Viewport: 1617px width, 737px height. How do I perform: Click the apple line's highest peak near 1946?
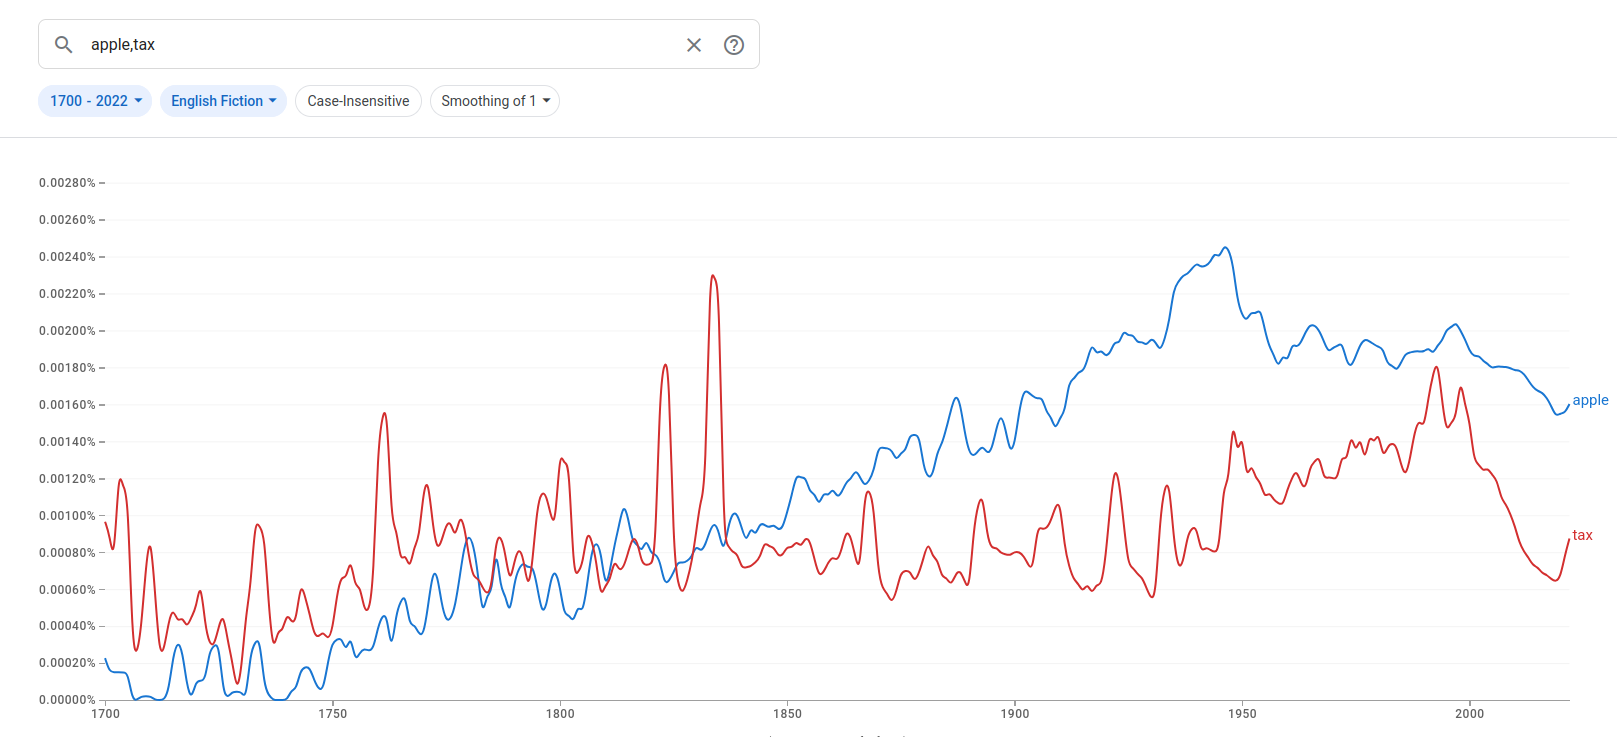[1225, 249]
